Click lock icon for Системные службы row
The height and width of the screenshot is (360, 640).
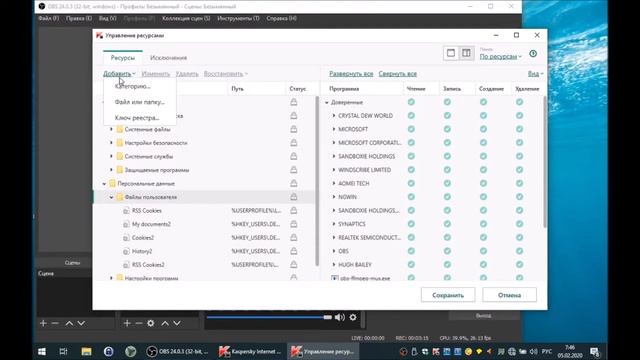pyautogui.click(x=293, y=156)
